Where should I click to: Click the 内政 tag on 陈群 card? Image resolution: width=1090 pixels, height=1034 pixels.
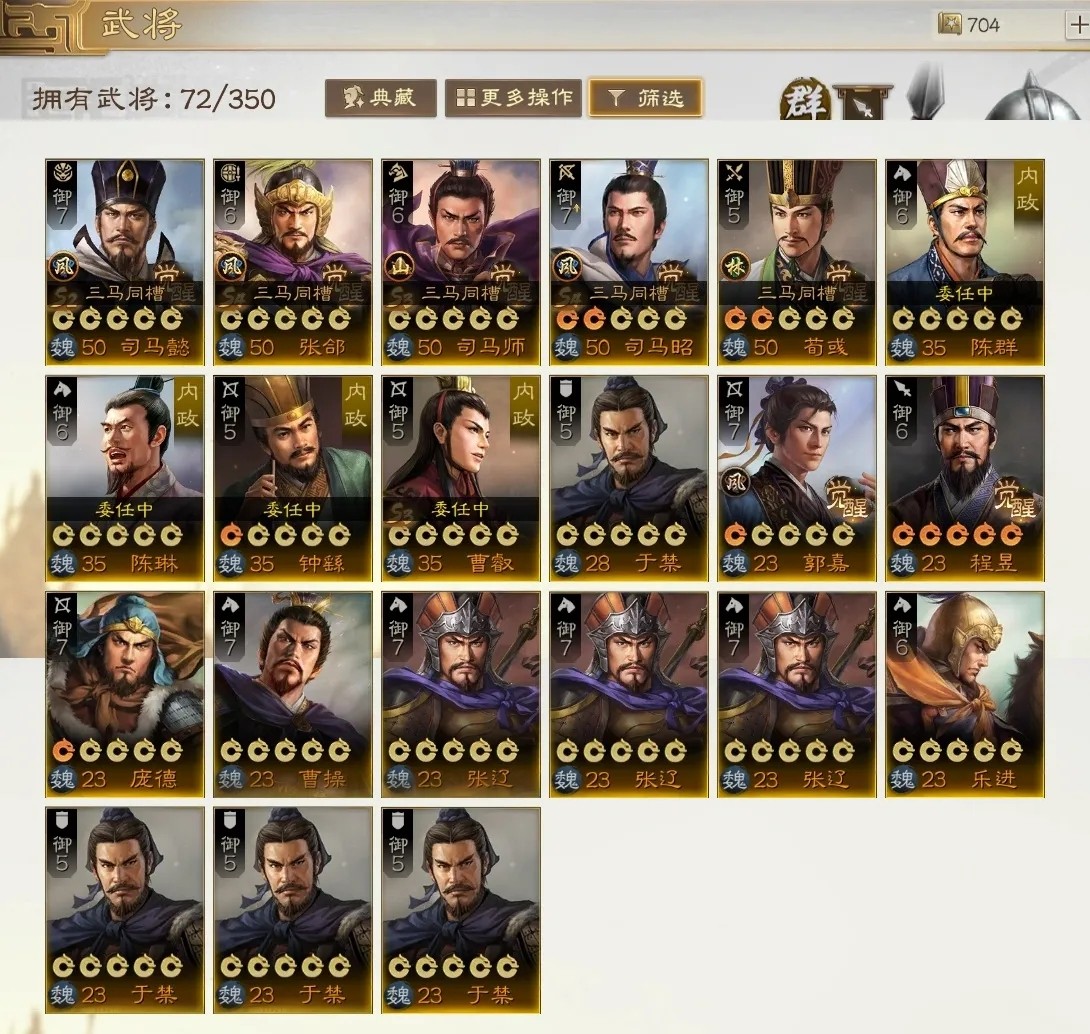[1027, 188]
